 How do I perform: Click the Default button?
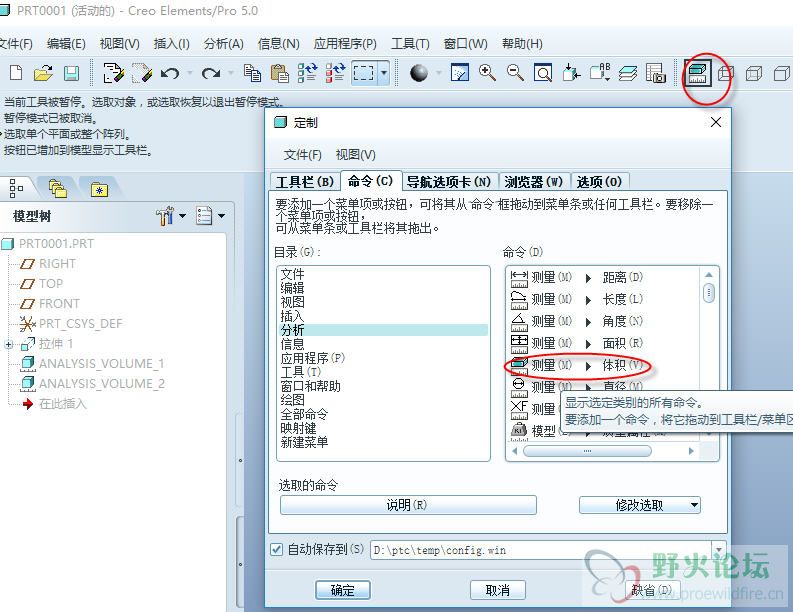pyautogui.click(x=651, y=590)
